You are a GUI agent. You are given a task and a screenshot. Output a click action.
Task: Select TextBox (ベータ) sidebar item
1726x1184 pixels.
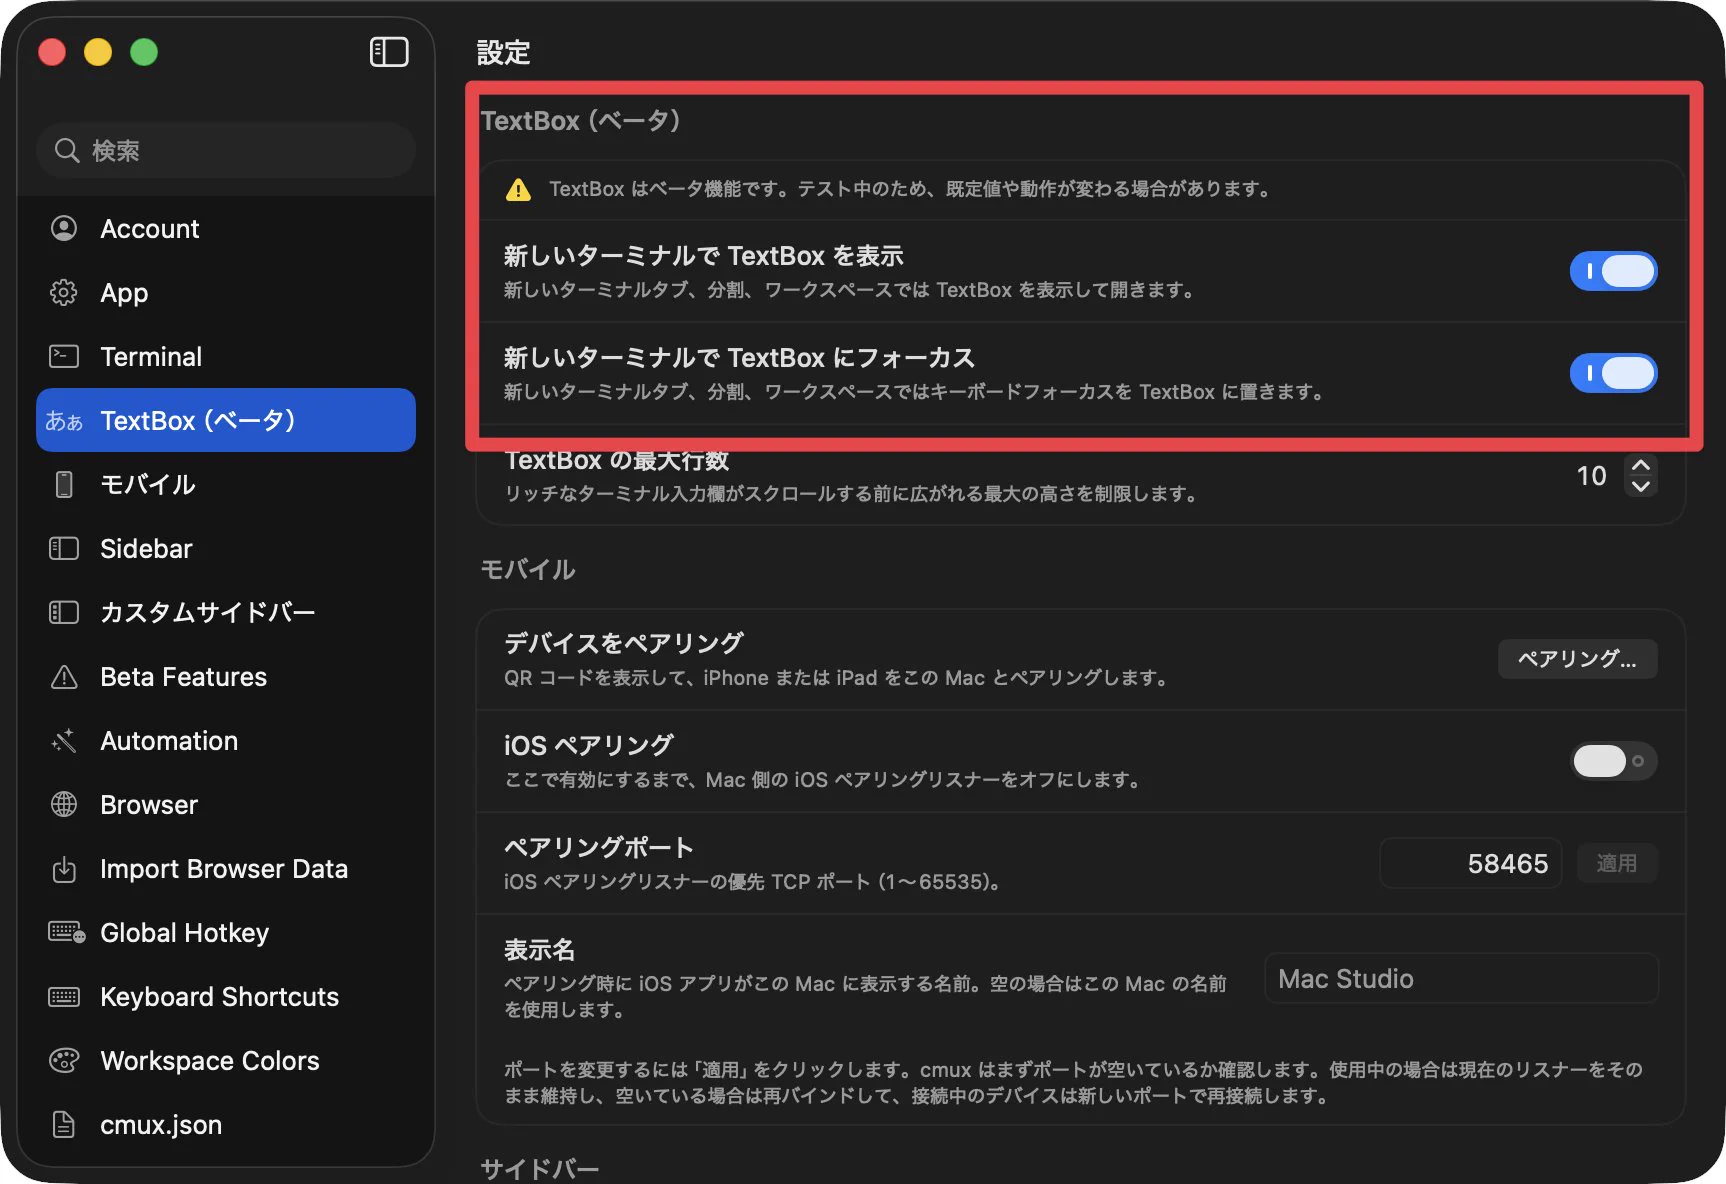click(226, 420)
